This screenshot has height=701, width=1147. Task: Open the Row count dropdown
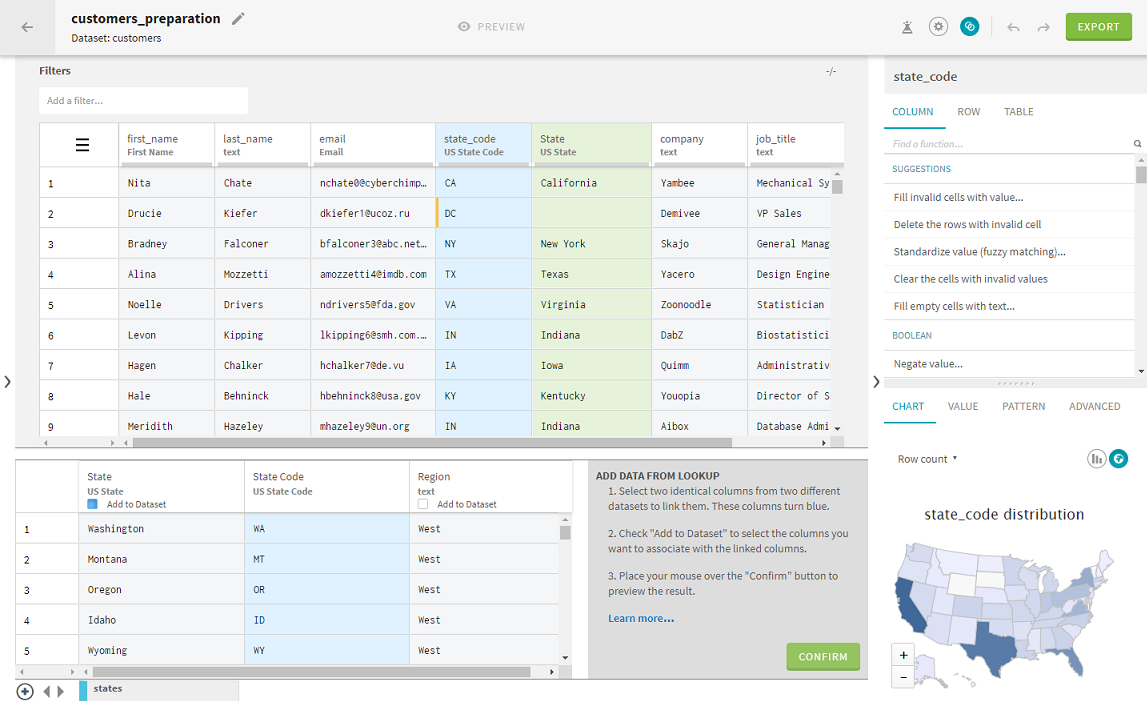tap(927, 459)
